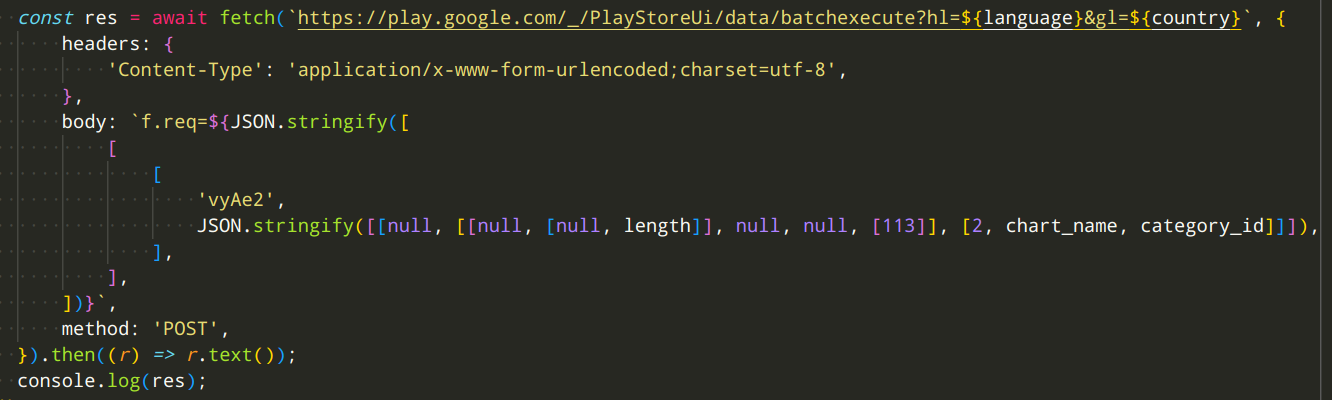Screen dimensions: 1332x400
Task: Click 'console' on the last line
Action: (x=56, y=381)
